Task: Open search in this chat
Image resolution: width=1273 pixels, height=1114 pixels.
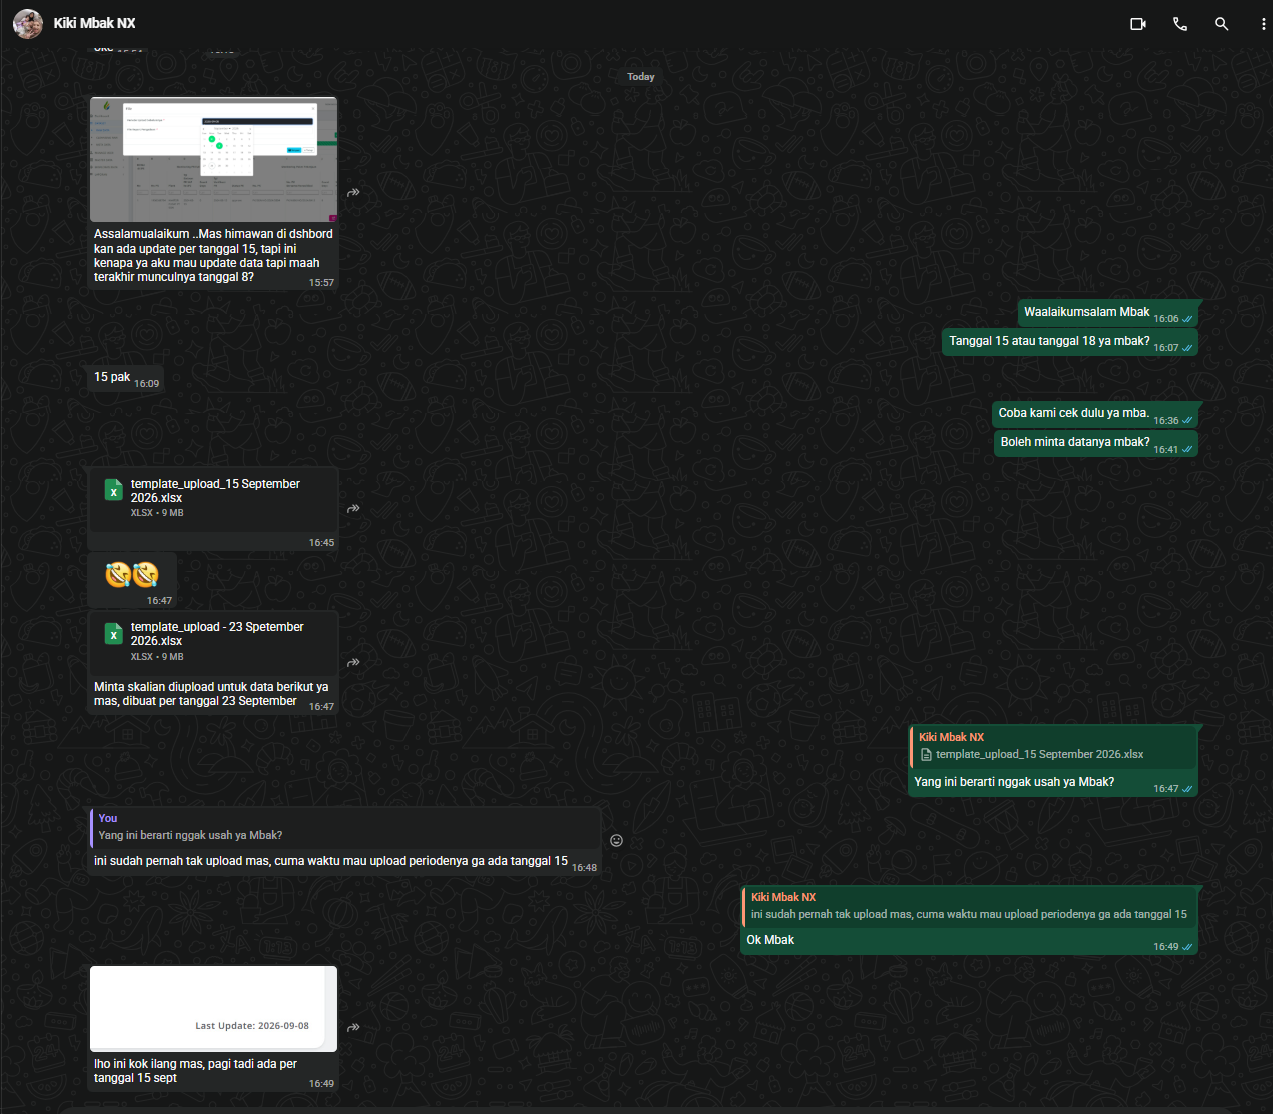Action: point(1221,24)
